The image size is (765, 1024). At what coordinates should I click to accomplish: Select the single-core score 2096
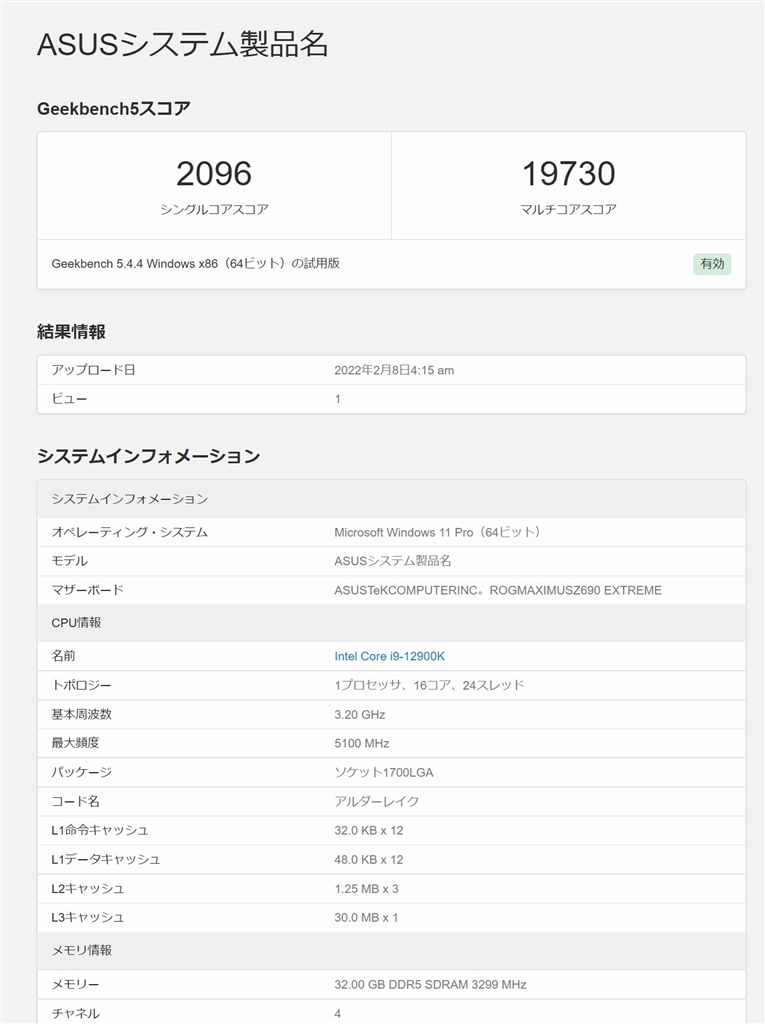coord(214,174)
